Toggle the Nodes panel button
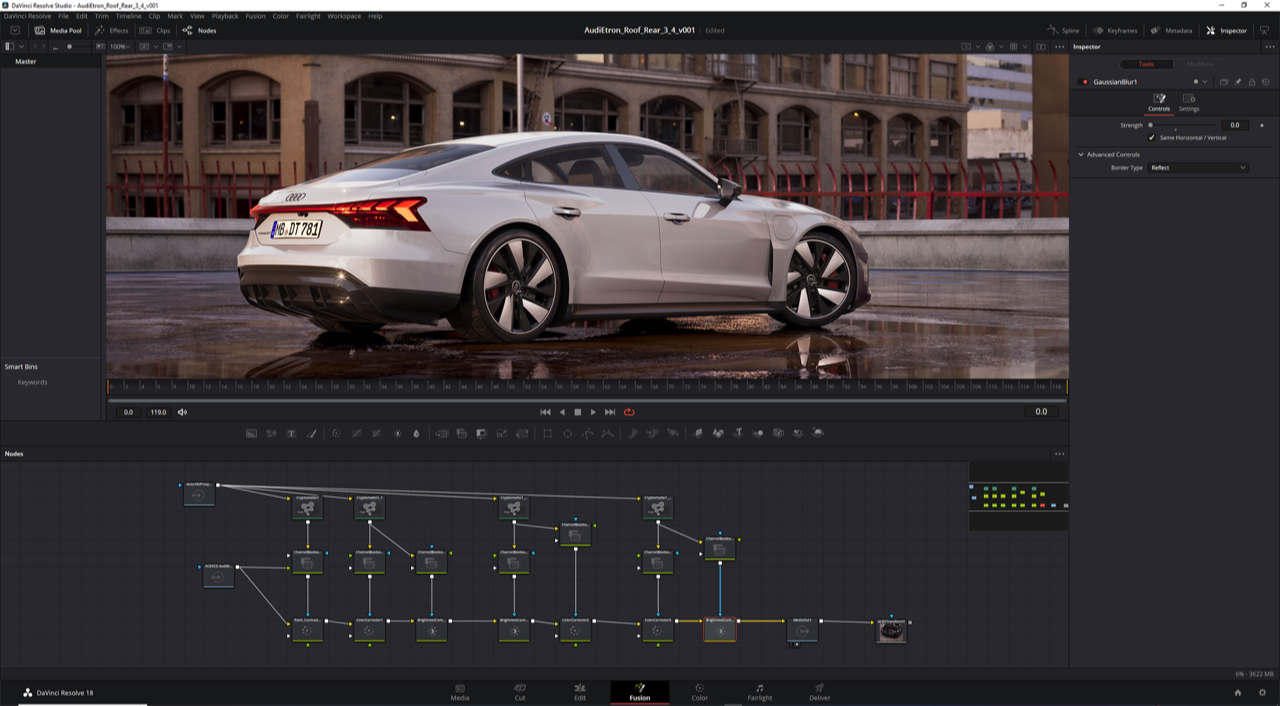The image size is (1280, 706). (x=199, y=30)
